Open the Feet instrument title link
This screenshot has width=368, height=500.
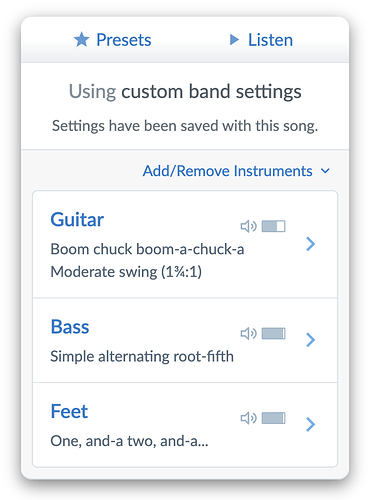tap(69, 411)
